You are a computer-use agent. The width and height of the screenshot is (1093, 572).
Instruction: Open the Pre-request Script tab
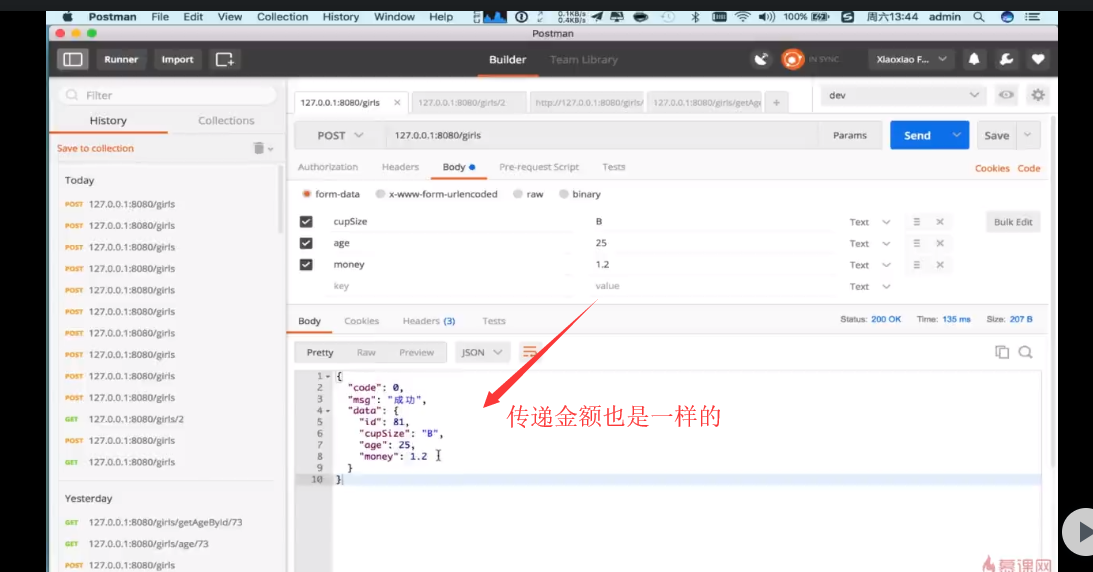pos(539,167)
